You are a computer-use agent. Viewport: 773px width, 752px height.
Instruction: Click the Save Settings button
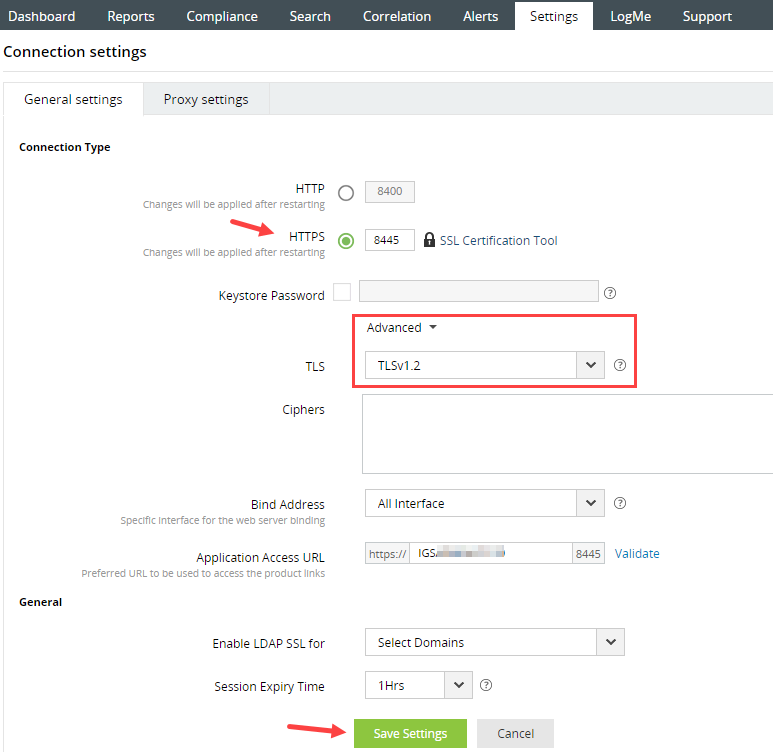[410, 733]
